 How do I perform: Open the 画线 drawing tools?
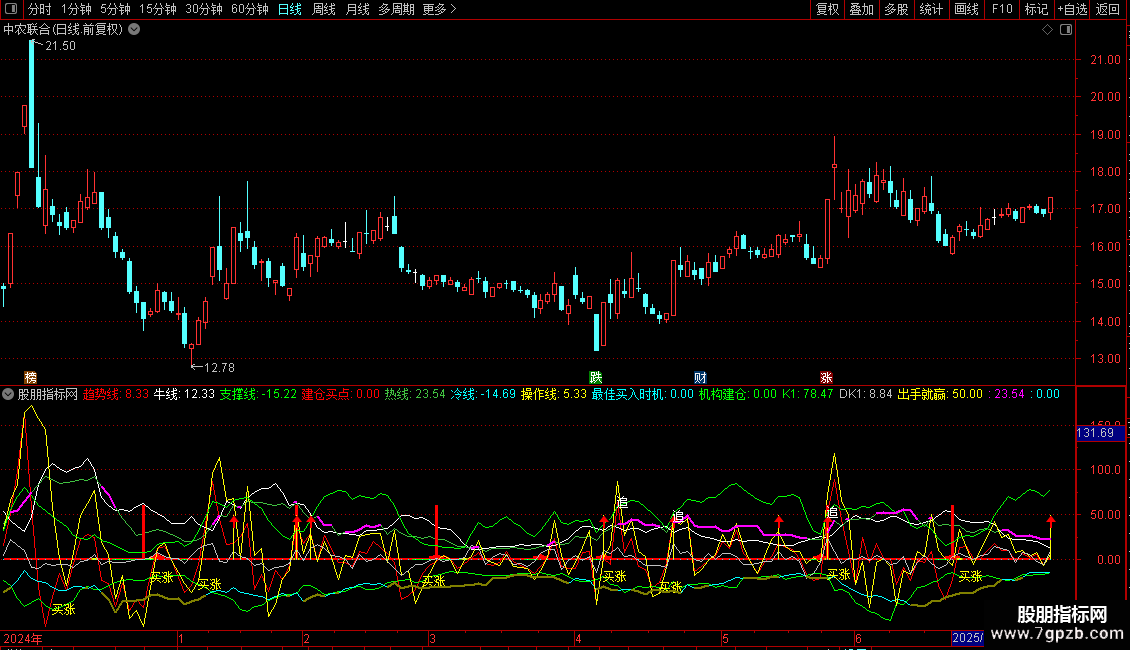click(966, 10)
